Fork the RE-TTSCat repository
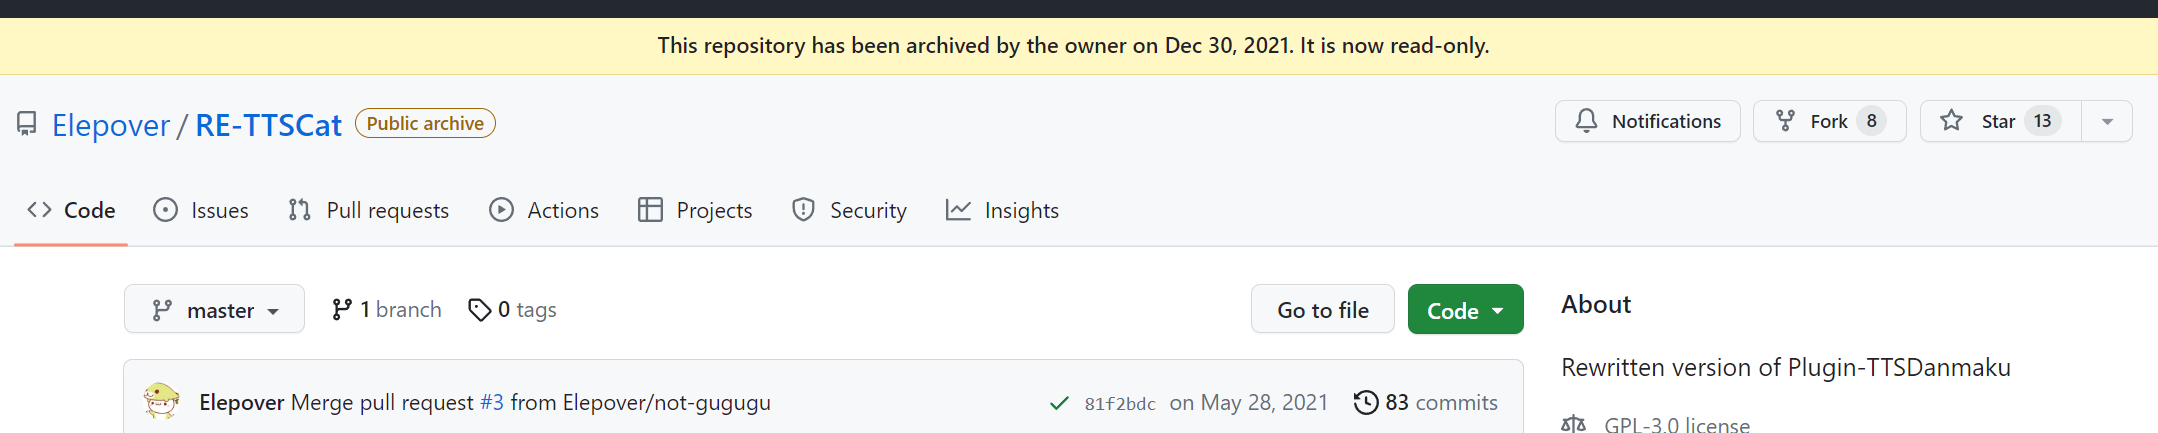The height and width of the screenshot is (433, 2158). click(x=1829, y=121)
